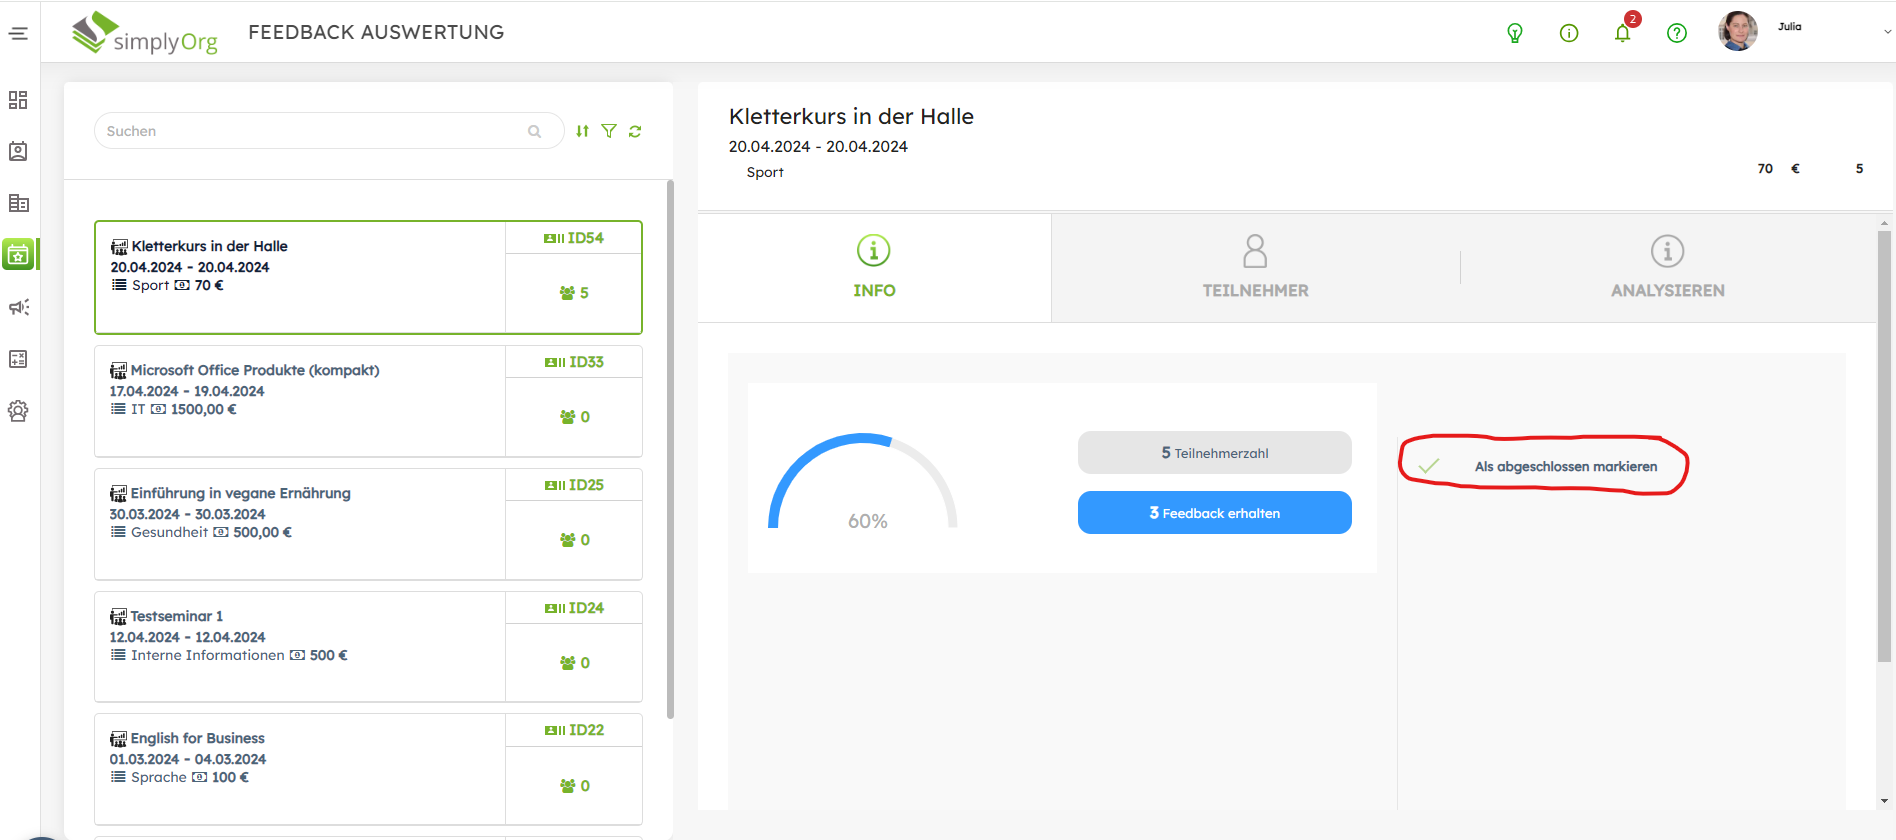
Task: Open the question mark help icon
Action: click(1677, 34)
